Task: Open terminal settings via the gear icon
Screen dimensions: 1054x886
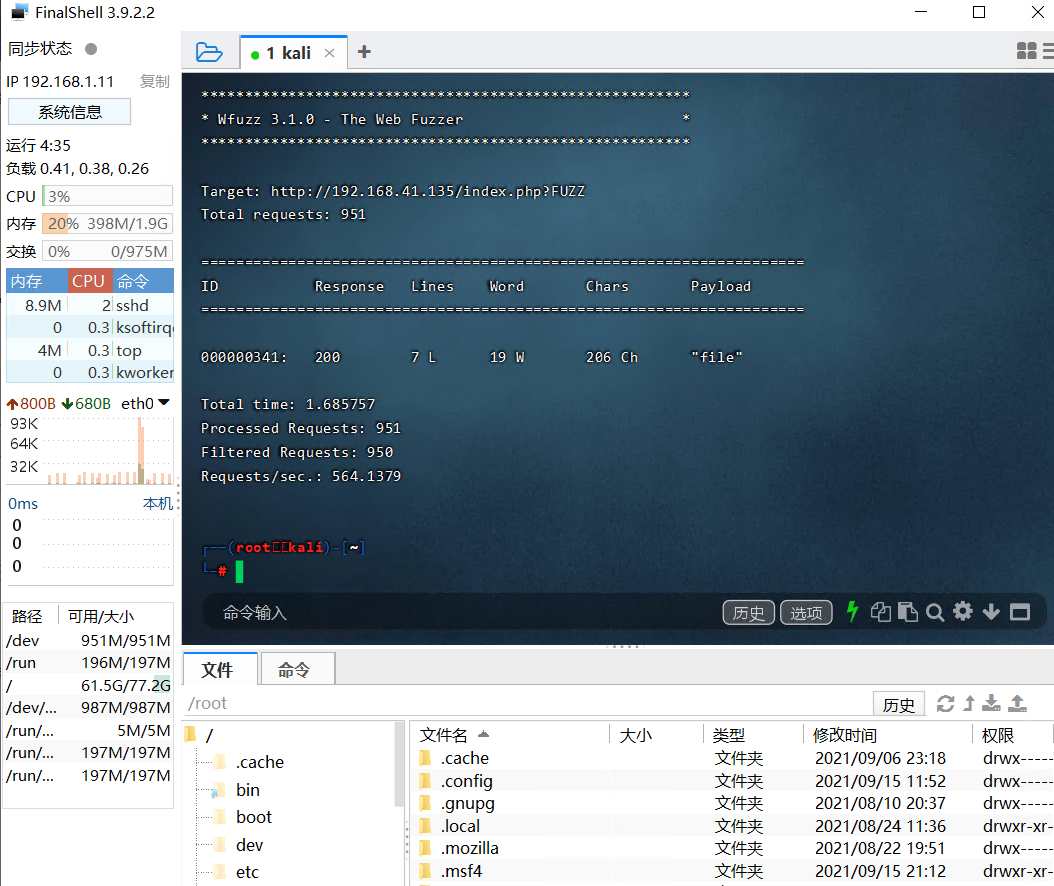Action: point(962,611)
